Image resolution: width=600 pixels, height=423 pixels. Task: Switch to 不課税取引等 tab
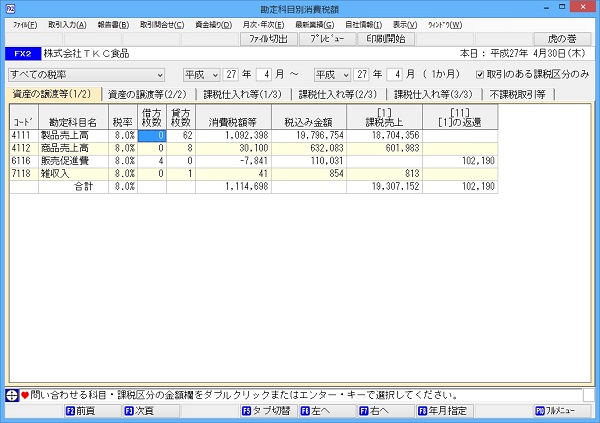pos(518,94)
